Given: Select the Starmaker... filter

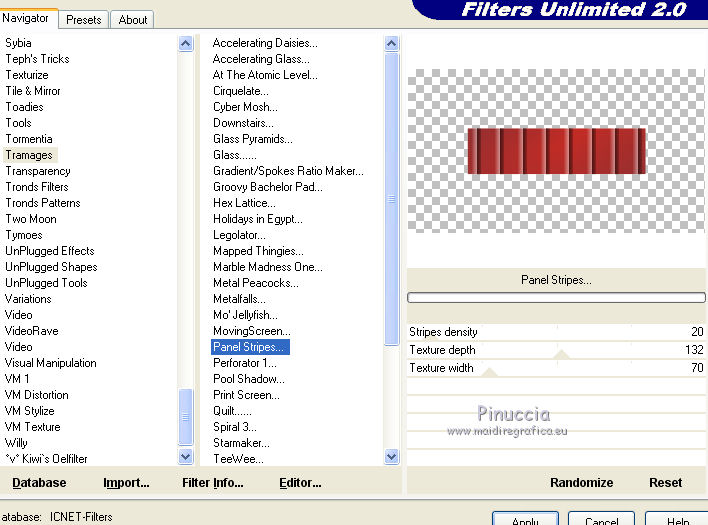Looking at the screenshot, I should coord(242,443).
